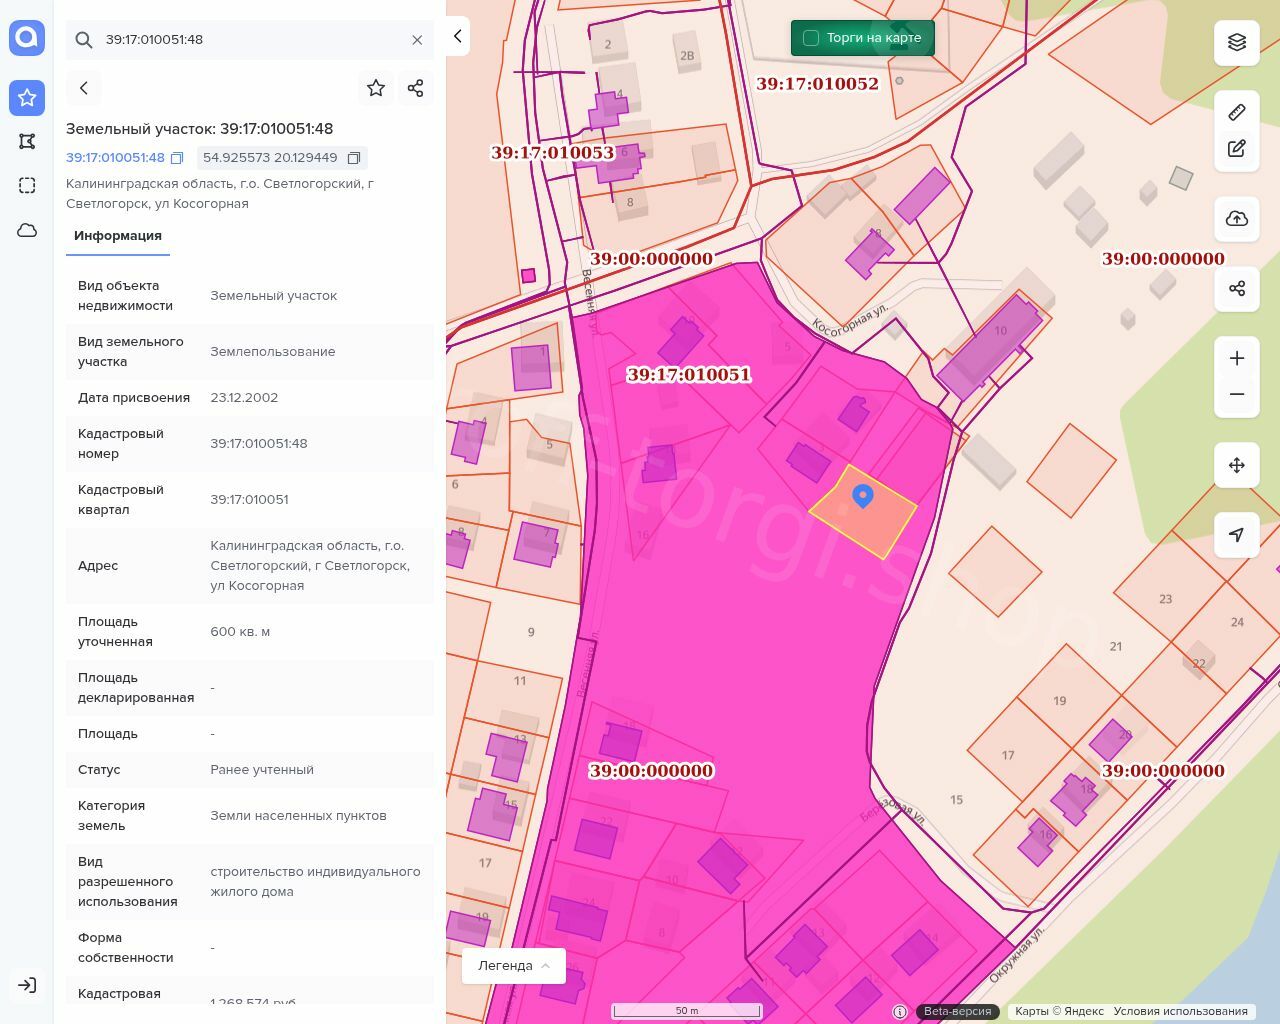Screen dimensions: 1280x1024
Task: Zoom out on the map
Action: (1237, 394)
